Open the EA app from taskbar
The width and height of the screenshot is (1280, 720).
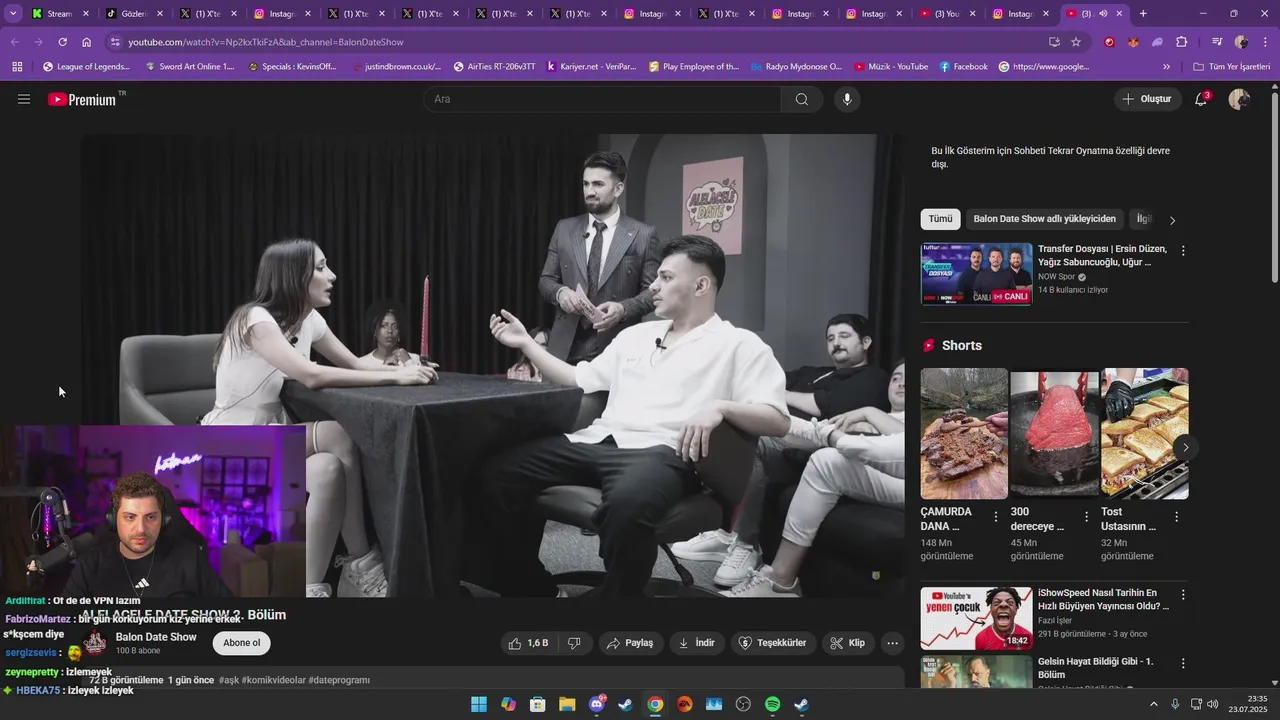coord(684,704)
